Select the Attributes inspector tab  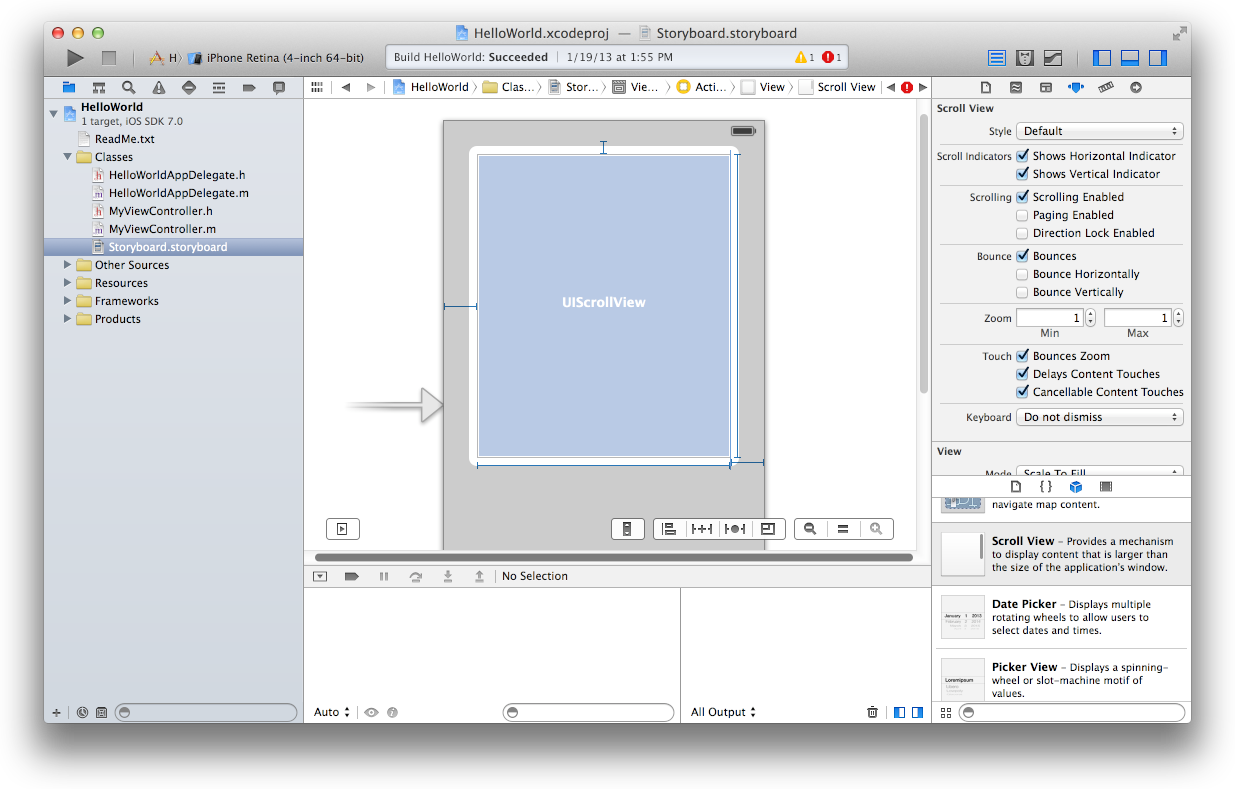point(1076,87)
